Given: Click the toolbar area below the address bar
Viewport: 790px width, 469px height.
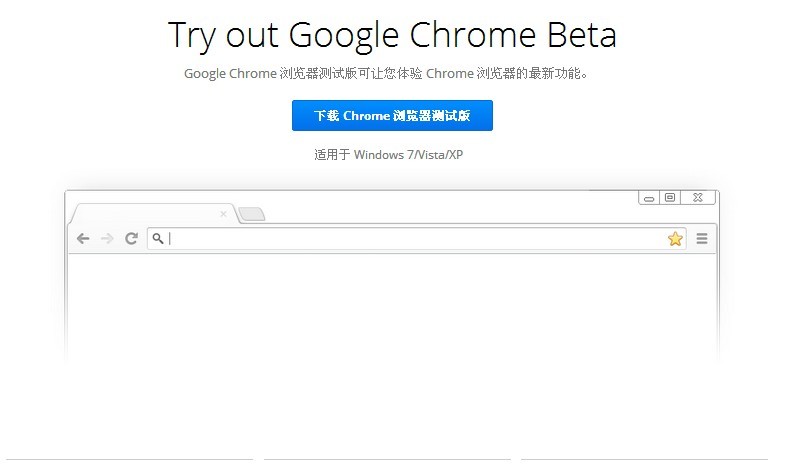Looking at the screenshot, I should tap(392, 252).
